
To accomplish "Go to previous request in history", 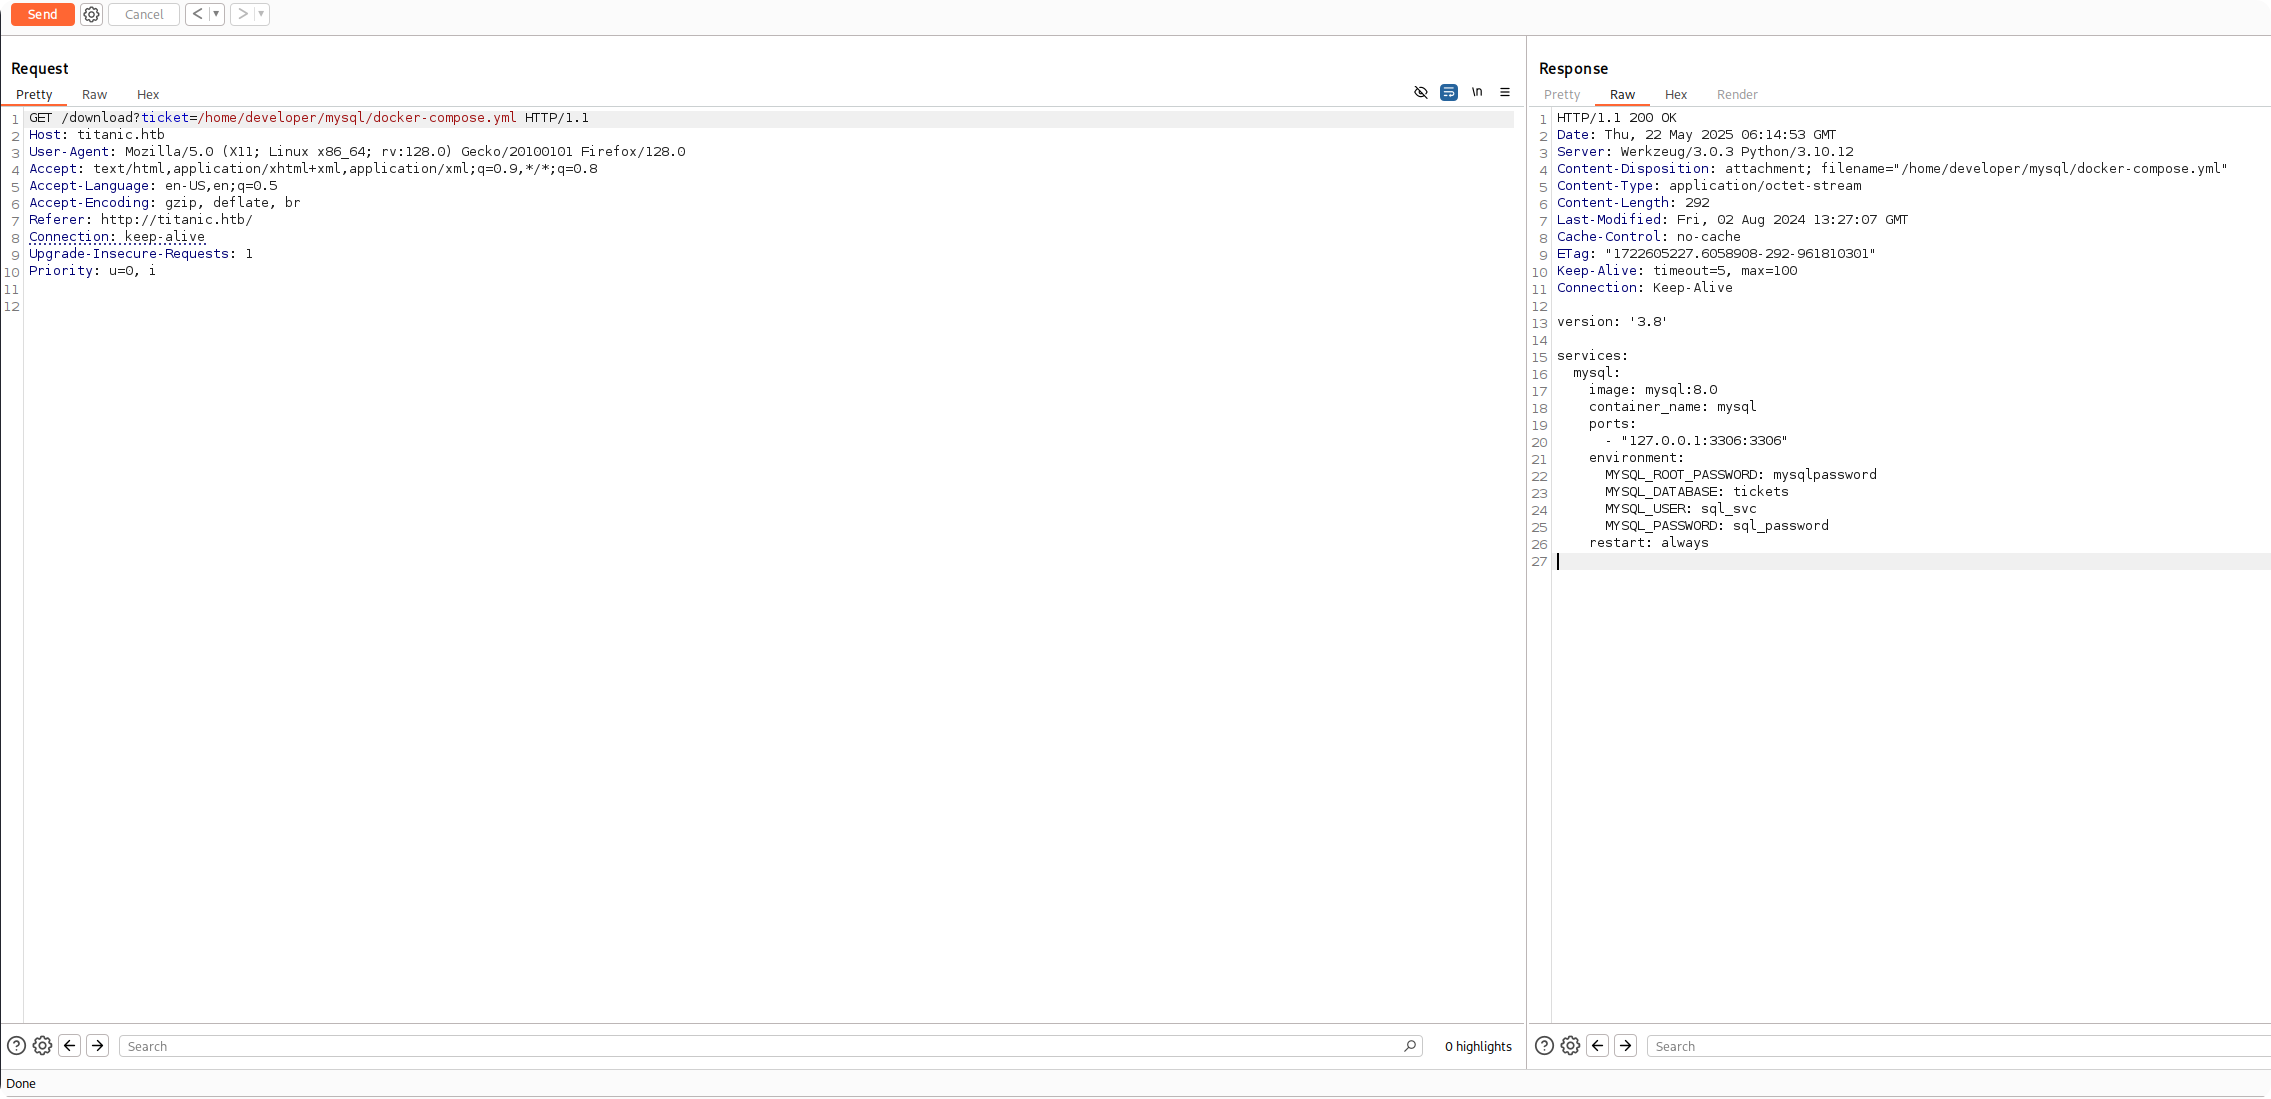I will point(197,14).
